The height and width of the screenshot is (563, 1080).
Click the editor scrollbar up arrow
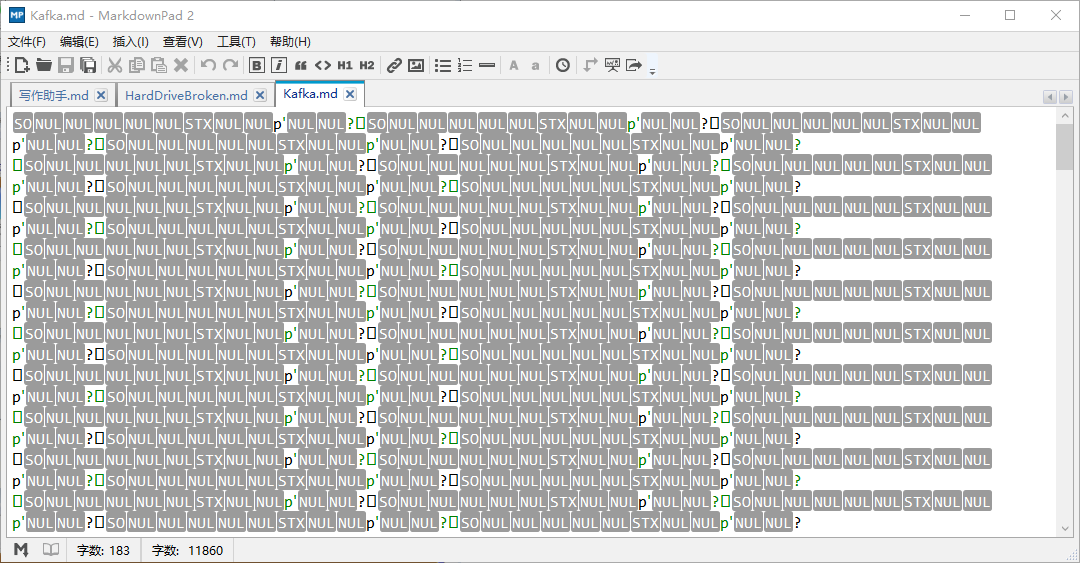pos(1065,116)
